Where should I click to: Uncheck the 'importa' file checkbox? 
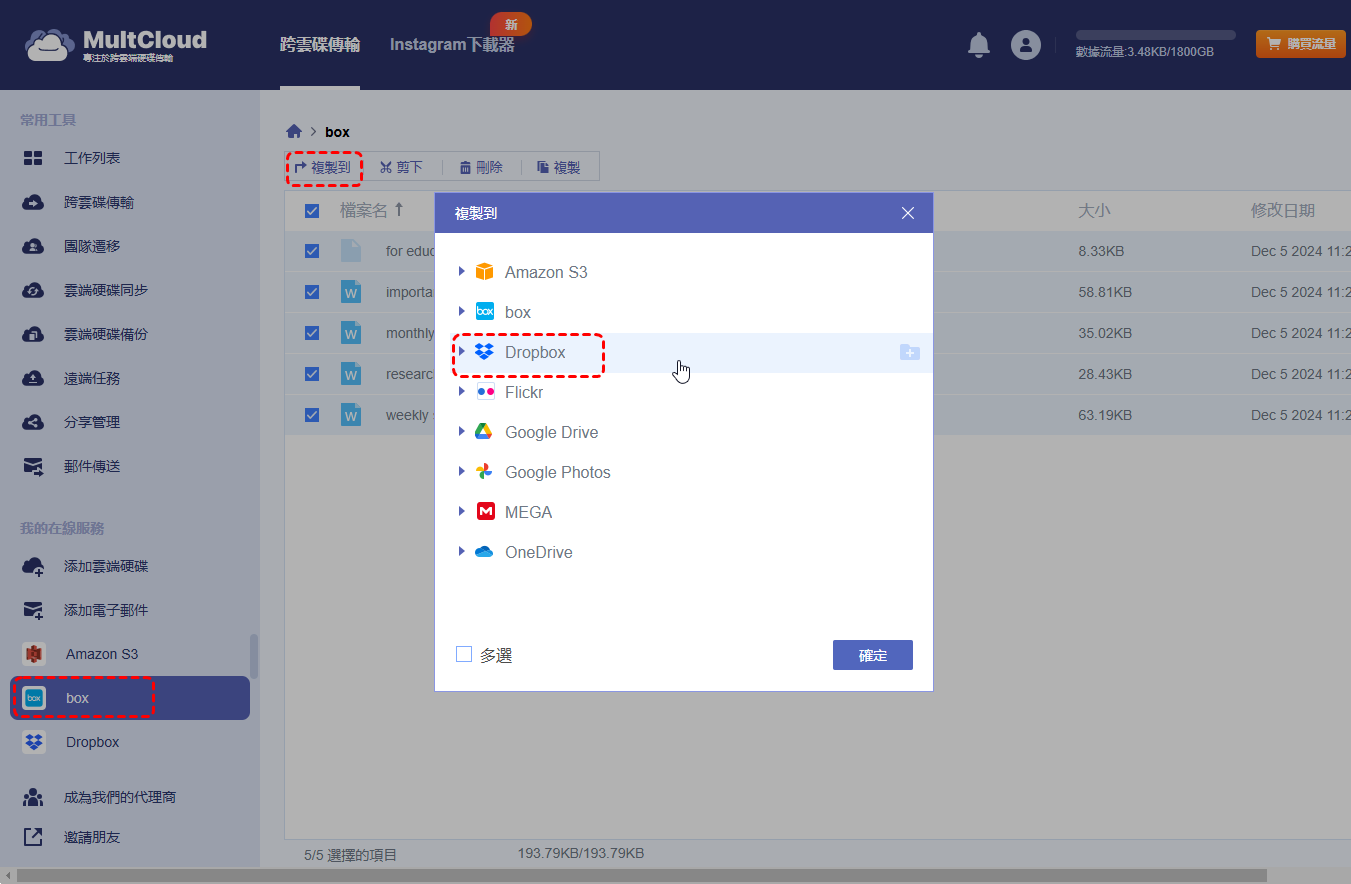pyautogui.click(x=312, y=292)
